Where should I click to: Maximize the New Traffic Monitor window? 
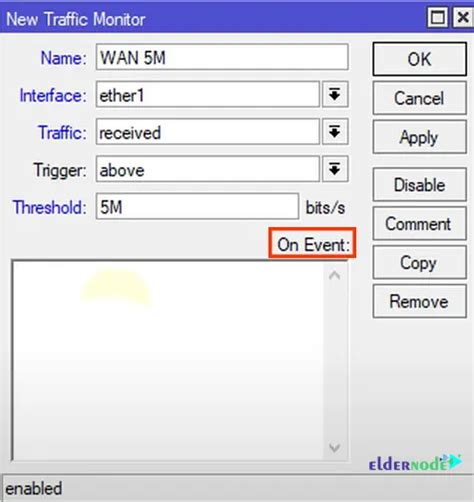pyautogui.click(x=437, y=17)
